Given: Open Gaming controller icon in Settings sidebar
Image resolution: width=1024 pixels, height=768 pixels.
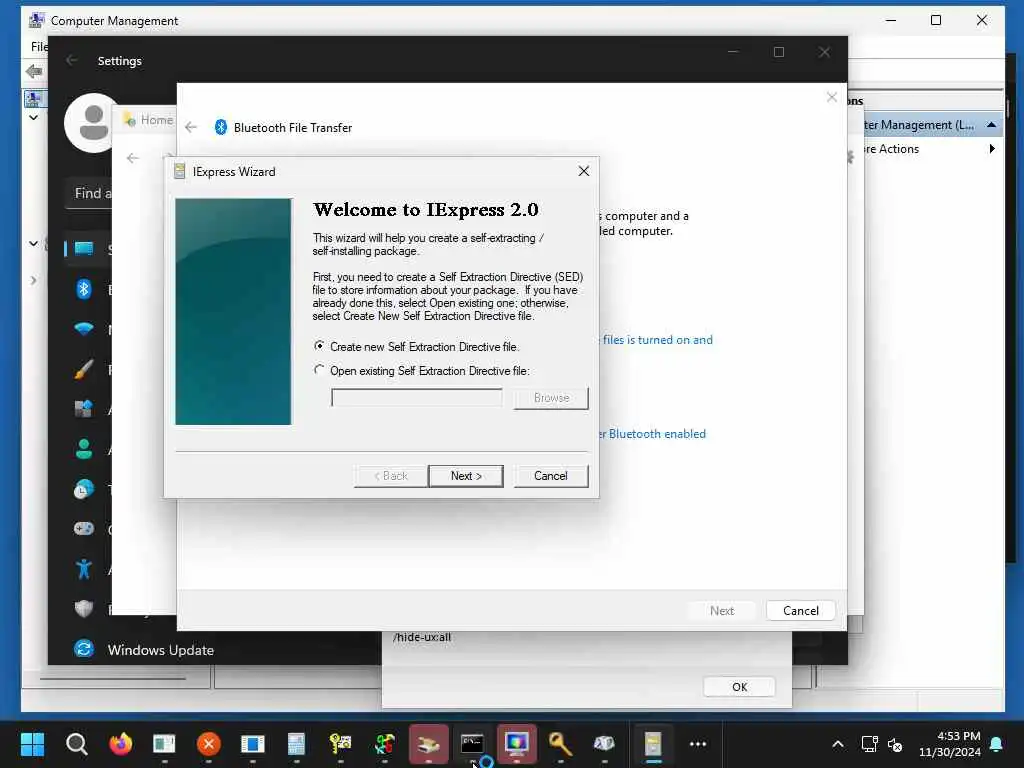Looking at the screenshot, I should [84, 528].
